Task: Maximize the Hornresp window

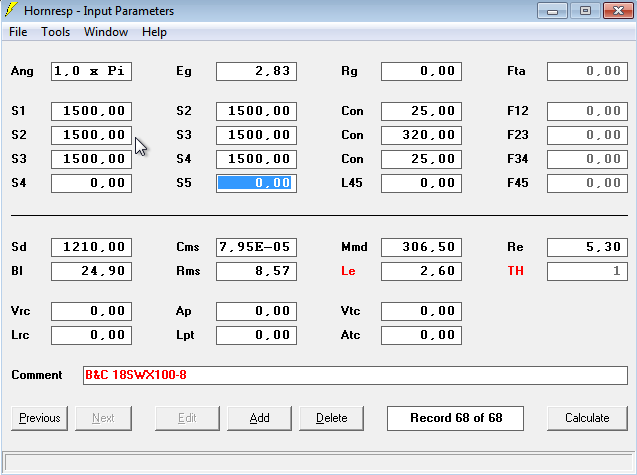Action: pyautogui.click(x=585, y=11)
